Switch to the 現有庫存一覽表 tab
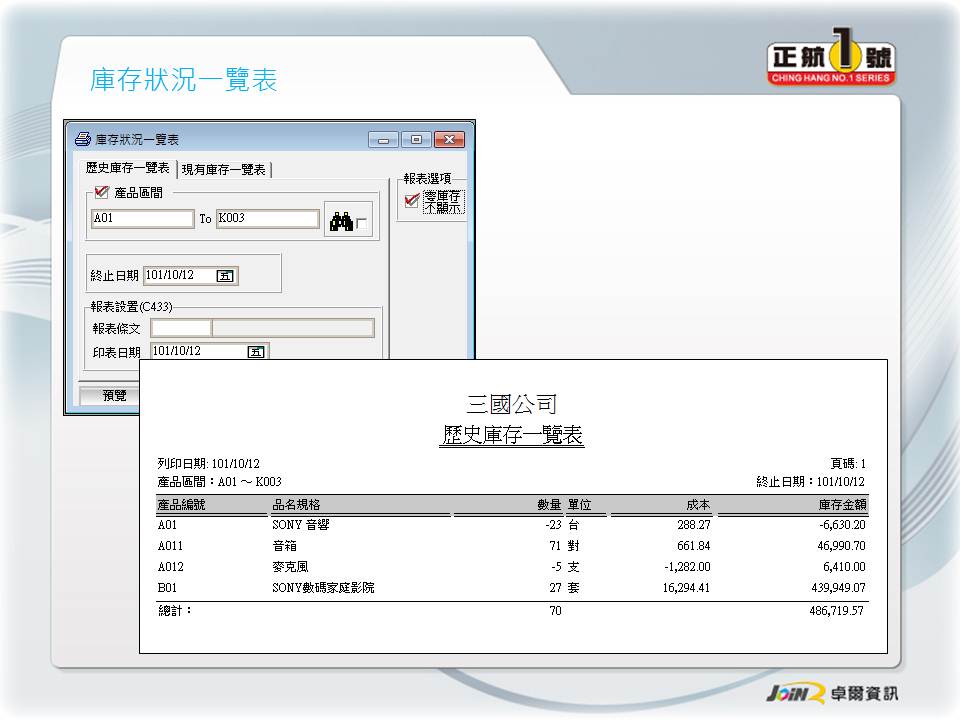This screenshot has width=960, height=720. [224, 170]
